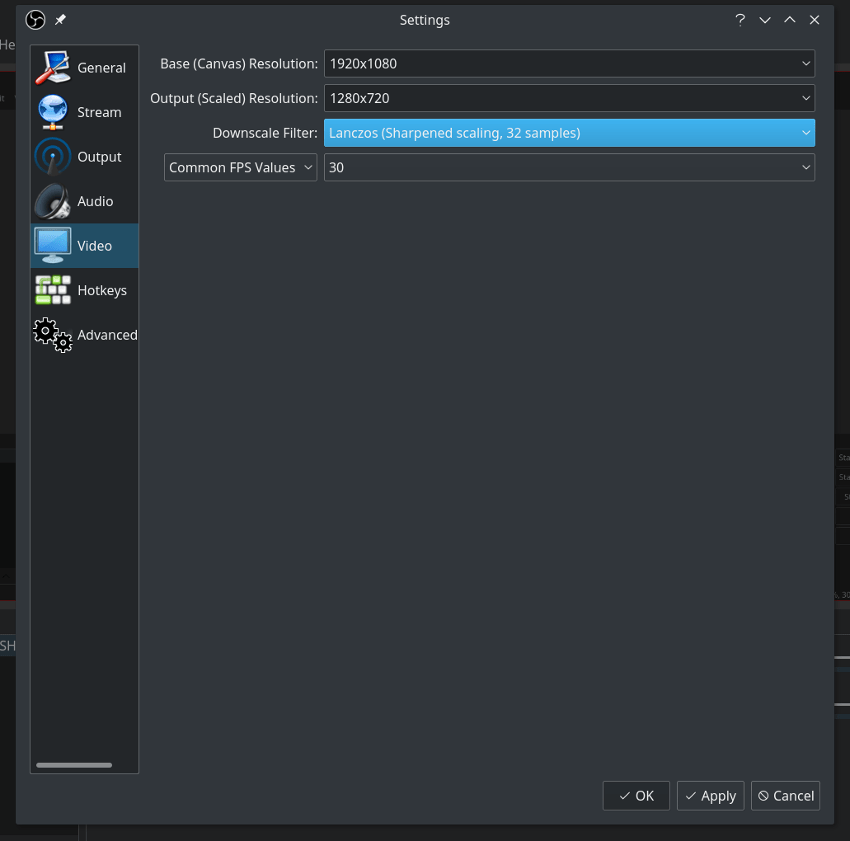The height and width of the screenshot is (841, 850).
Task: Expand the Common FPS Values selector
Action: (x=240, y=167)
